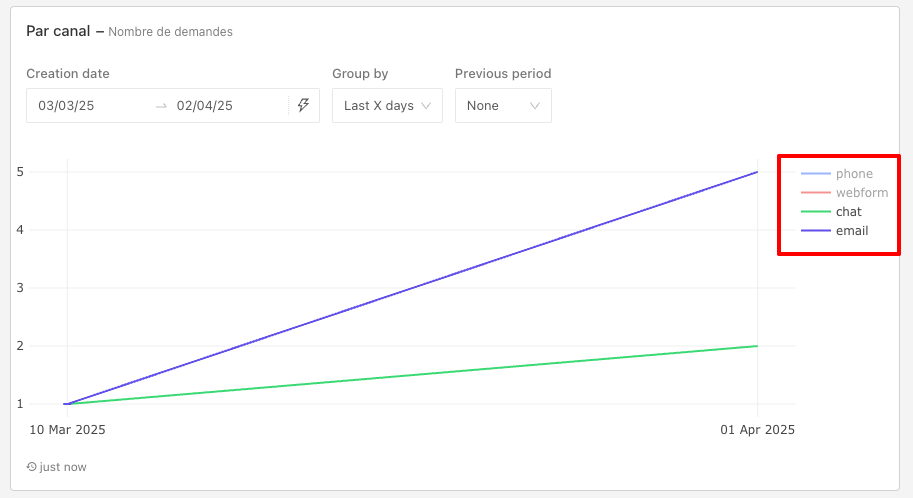
Task: Click the clock icon beside just now
Action: point(32,467)
